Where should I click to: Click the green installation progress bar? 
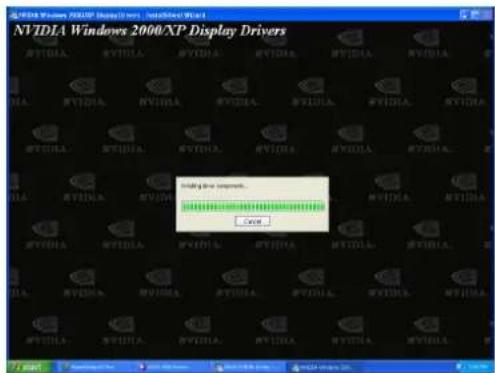coord(253,207)
